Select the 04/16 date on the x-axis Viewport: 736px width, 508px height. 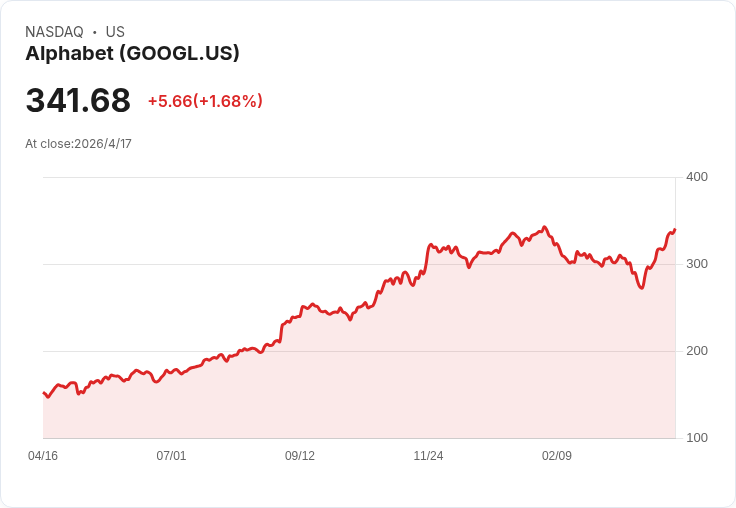point(43,456)
